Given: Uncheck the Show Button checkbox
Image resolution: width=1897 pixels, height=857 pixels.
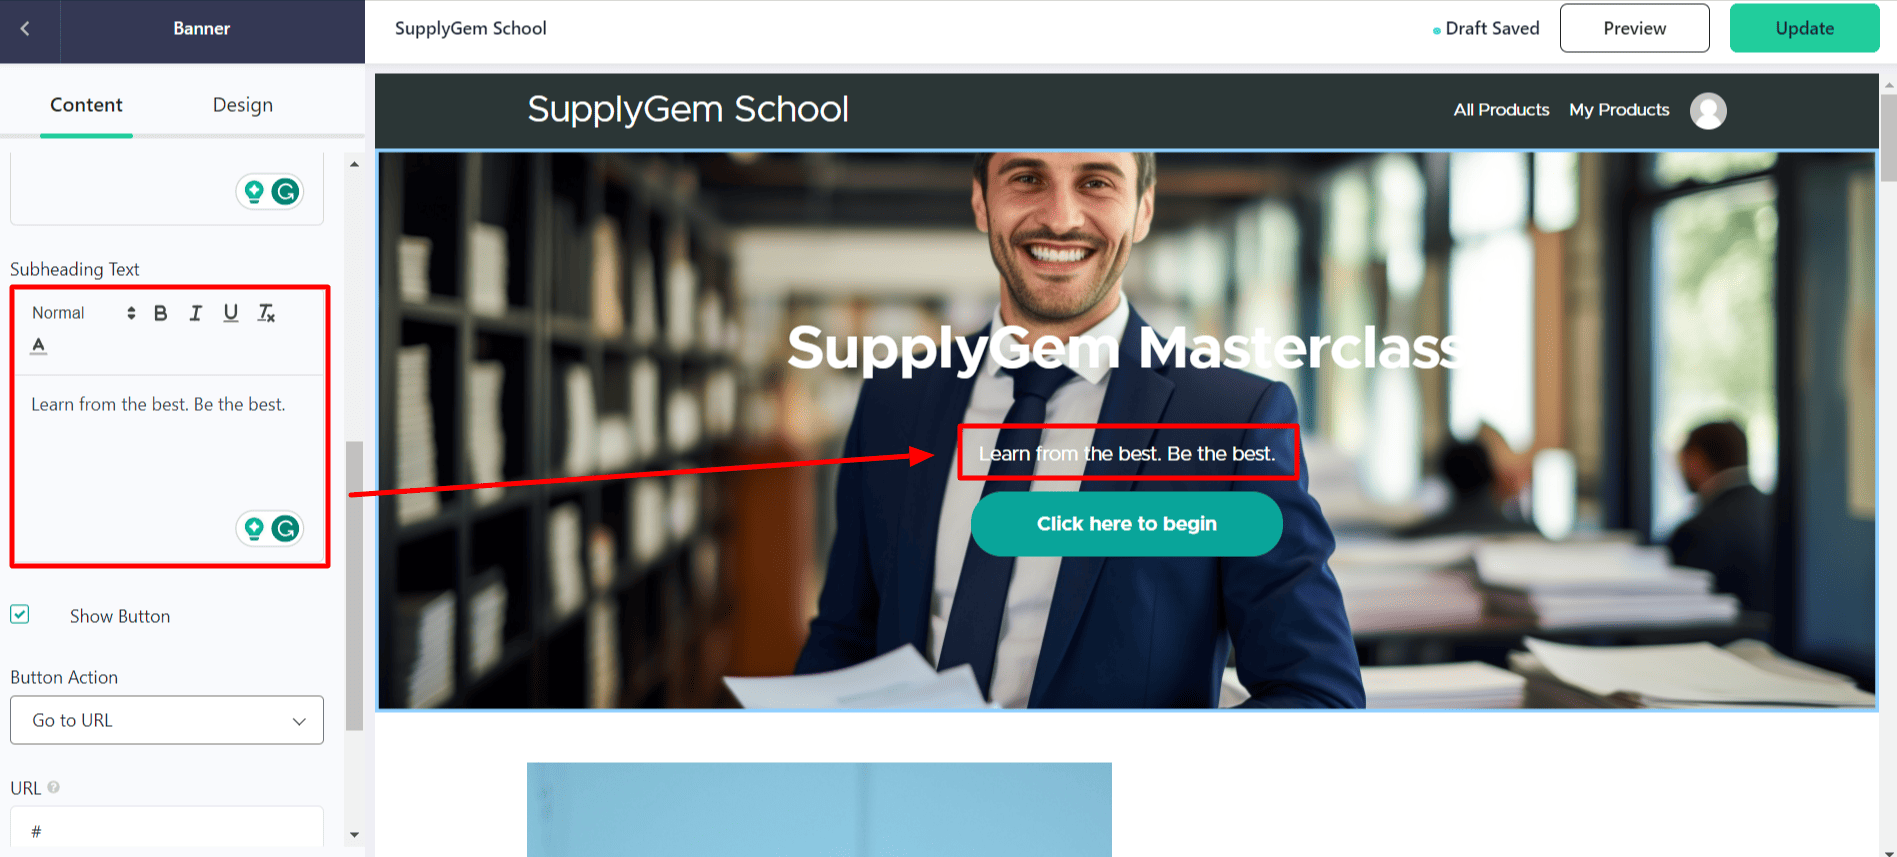Looking at the screenshot, I should click(20, 614).
